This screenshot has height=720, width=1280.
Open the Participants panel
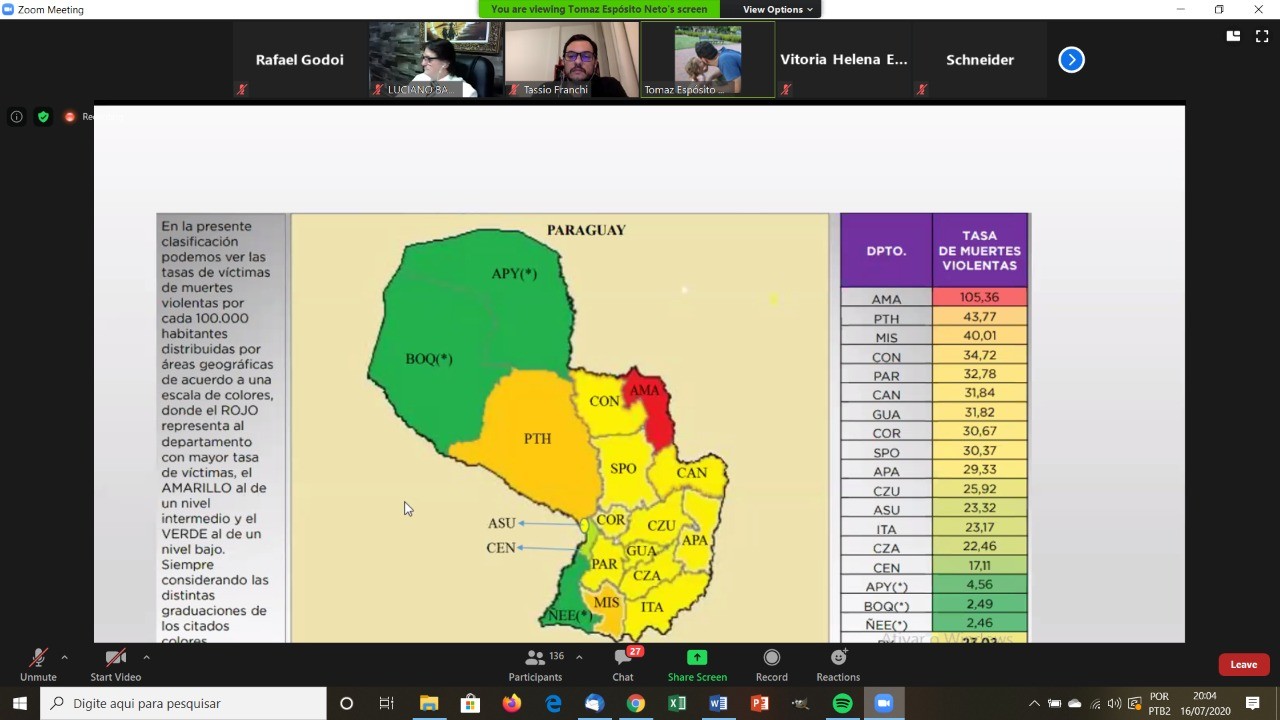pyautogui.click(x=535, y=664)
